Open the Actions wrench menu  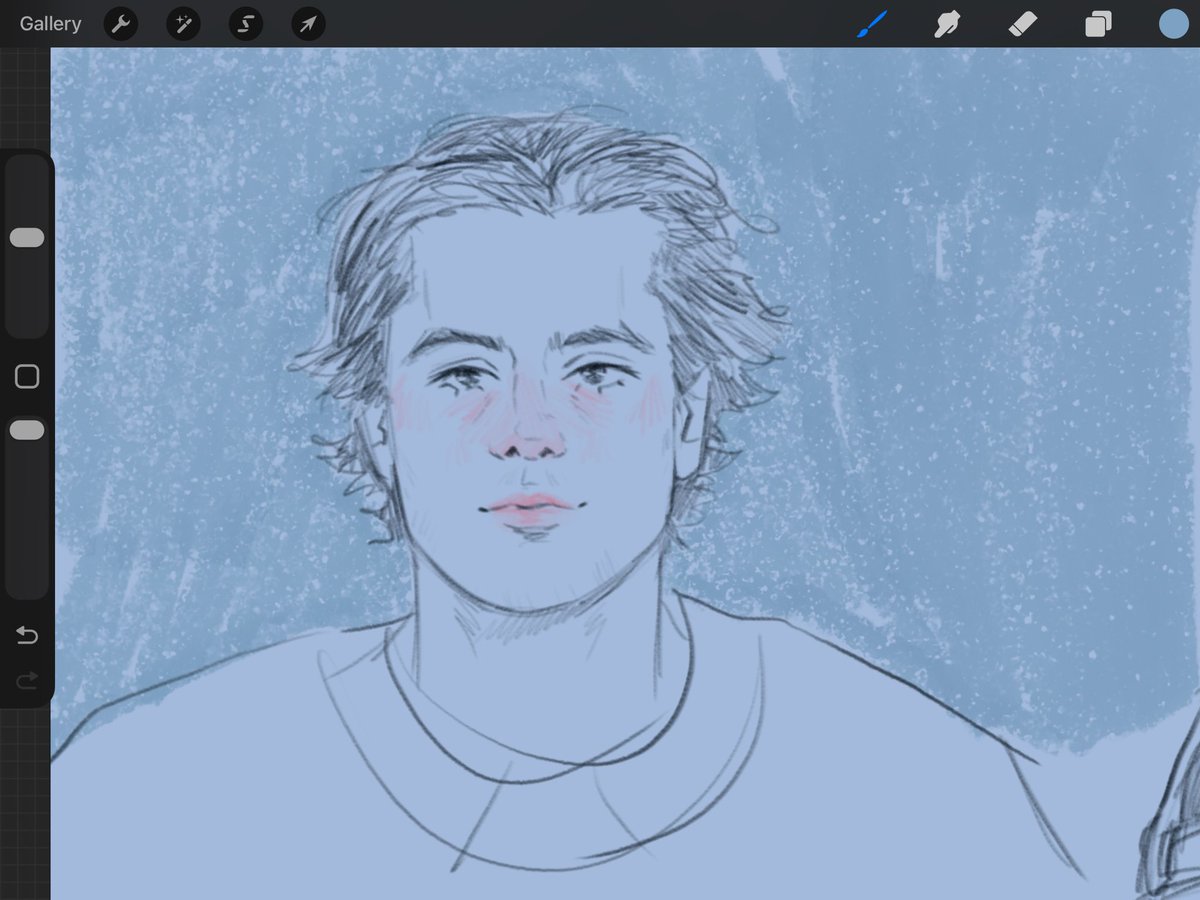121,24
